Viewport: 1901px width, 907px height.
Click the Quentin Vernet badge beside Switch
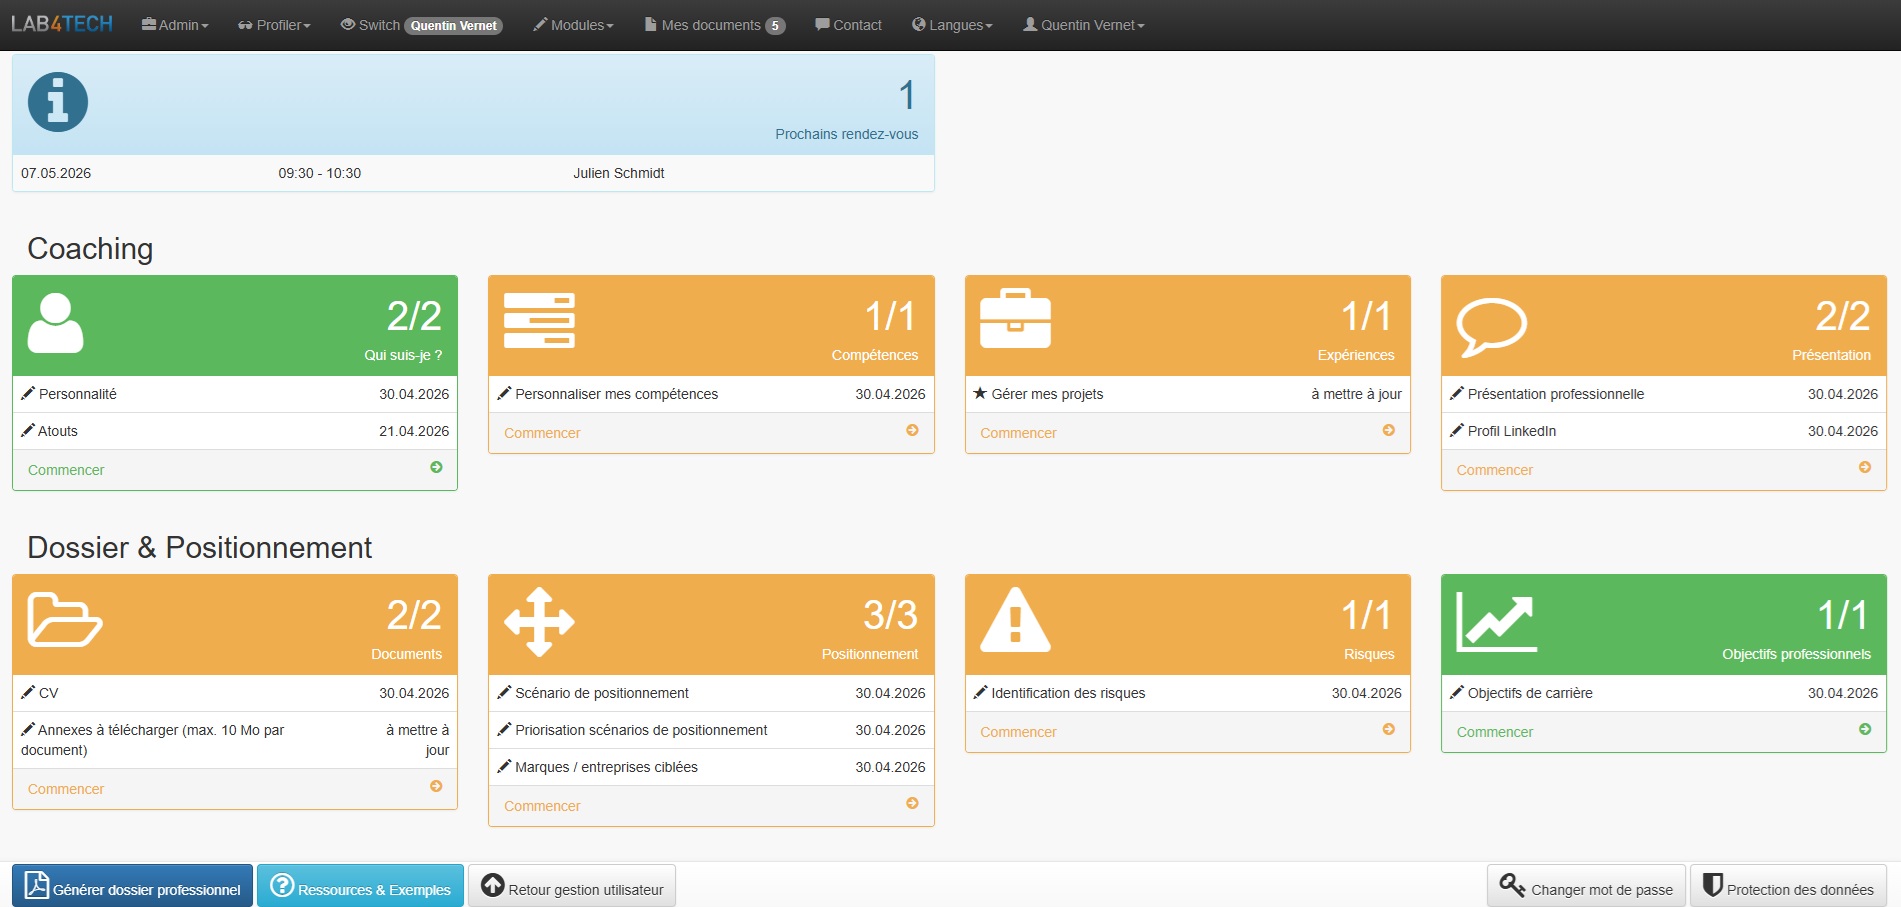click(x=454, y=26)
